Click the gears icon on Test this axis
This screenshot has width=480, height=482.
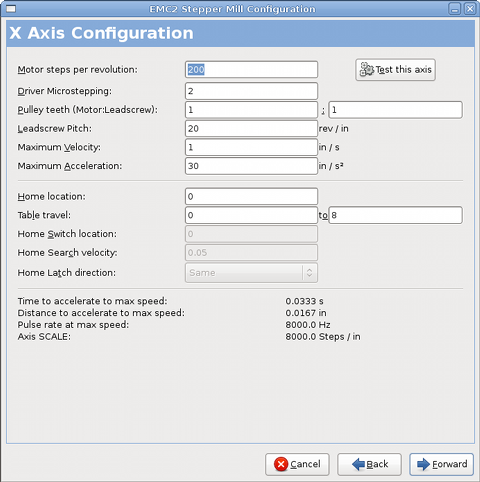point(367,69)
